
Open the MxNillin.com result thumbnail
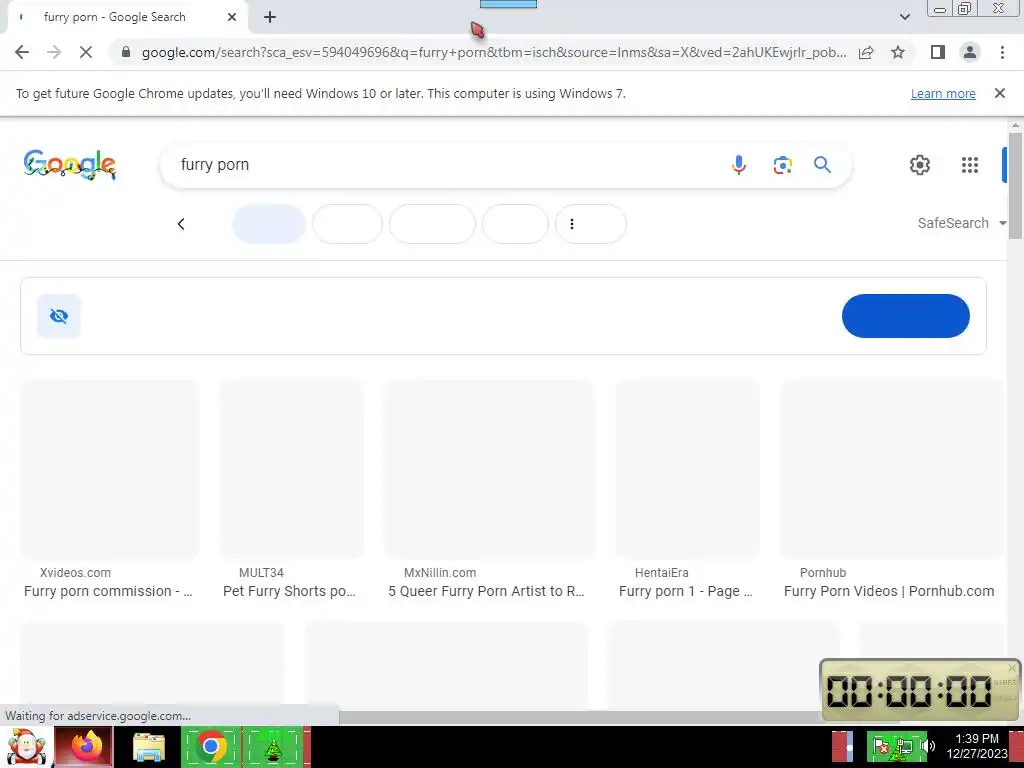coord(489,469)
